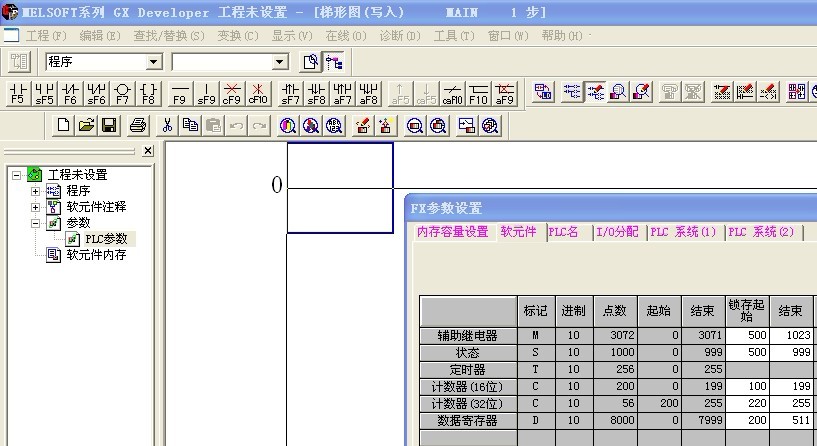Click the Print icon
817x446 pixels.
point(138,125)
